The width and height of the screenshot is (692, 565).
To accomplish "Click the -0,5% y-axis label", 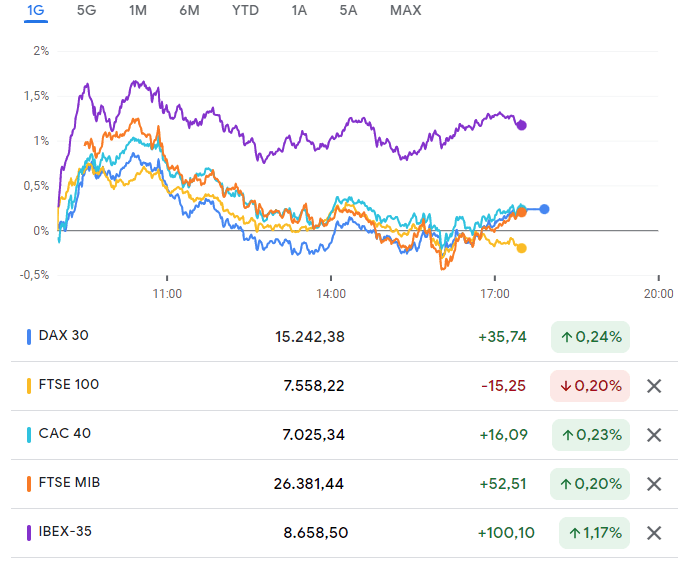I will pyautogui.click(x=34, y=275).
